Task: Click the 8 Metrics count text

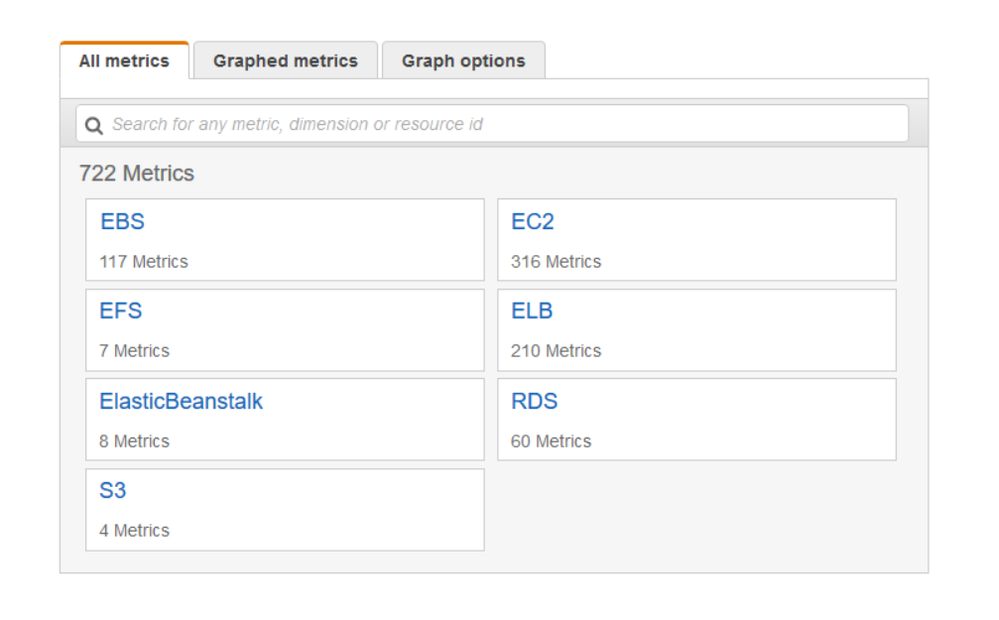Action: (x=135, y=441)
